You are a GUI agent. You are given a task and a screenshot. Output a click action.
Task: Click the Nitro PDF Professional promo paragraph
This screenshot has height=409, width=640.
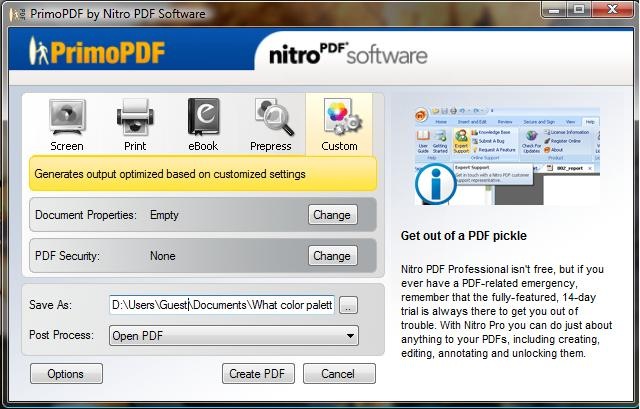pos(506,311)
